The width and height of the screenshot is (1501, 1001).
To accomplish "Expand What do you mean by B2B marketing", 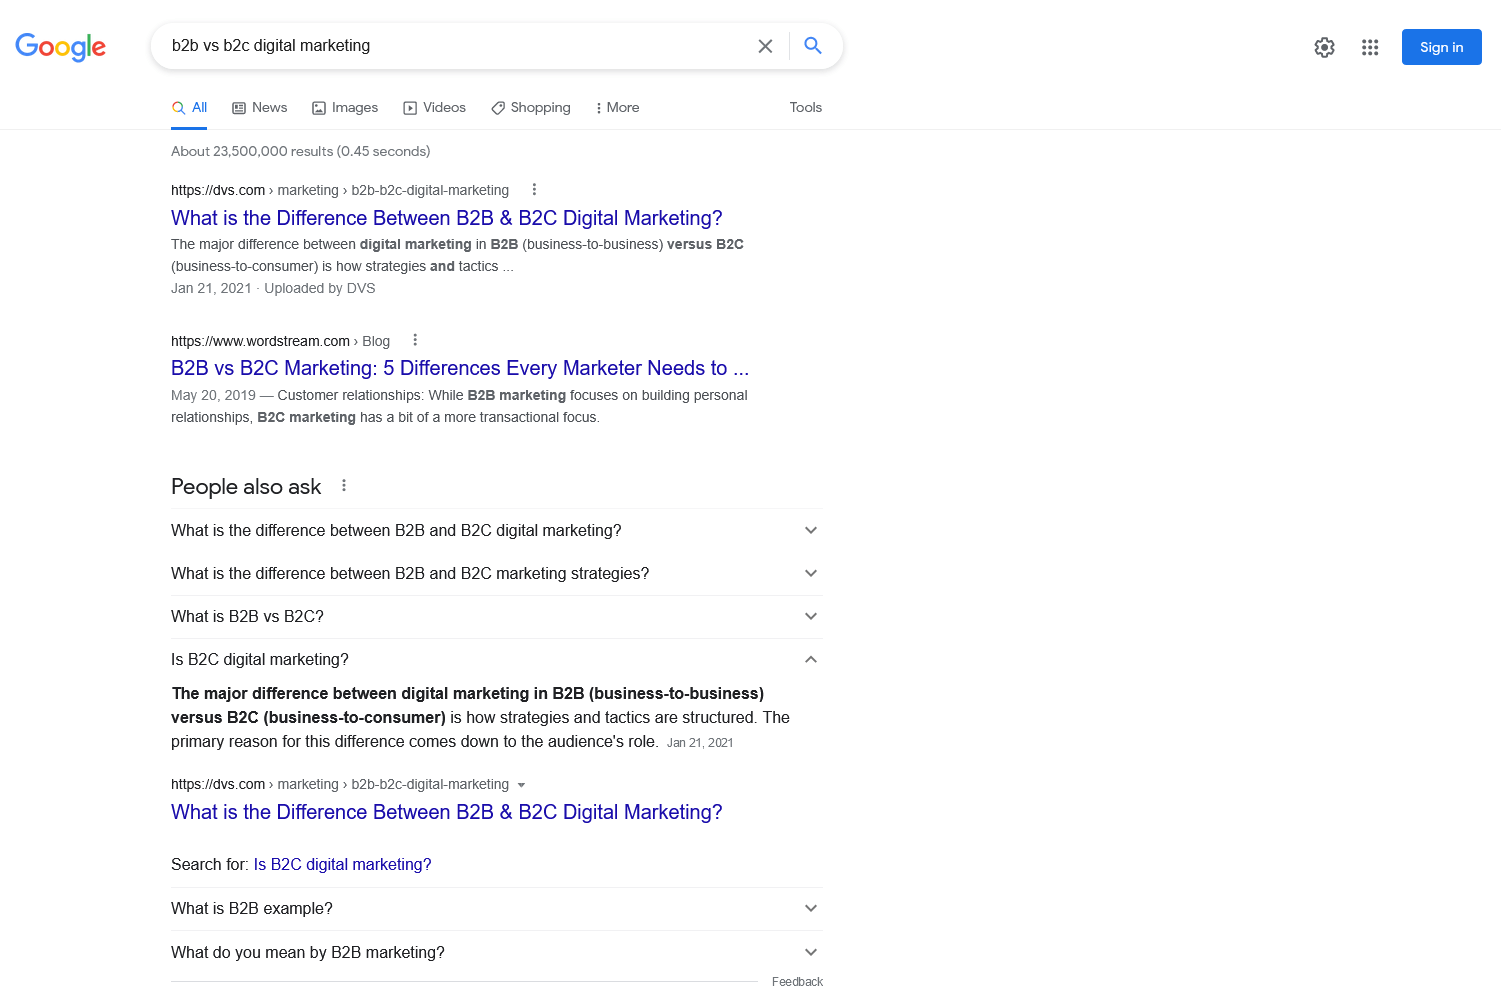I will 497,952.
